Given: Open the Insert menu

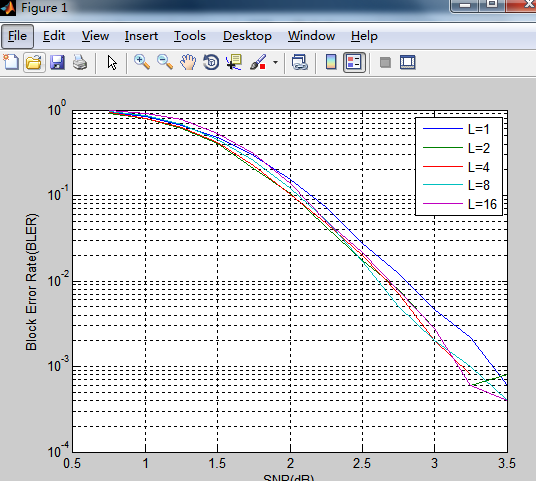Looking at the screenshot, I should pos(141,36).
